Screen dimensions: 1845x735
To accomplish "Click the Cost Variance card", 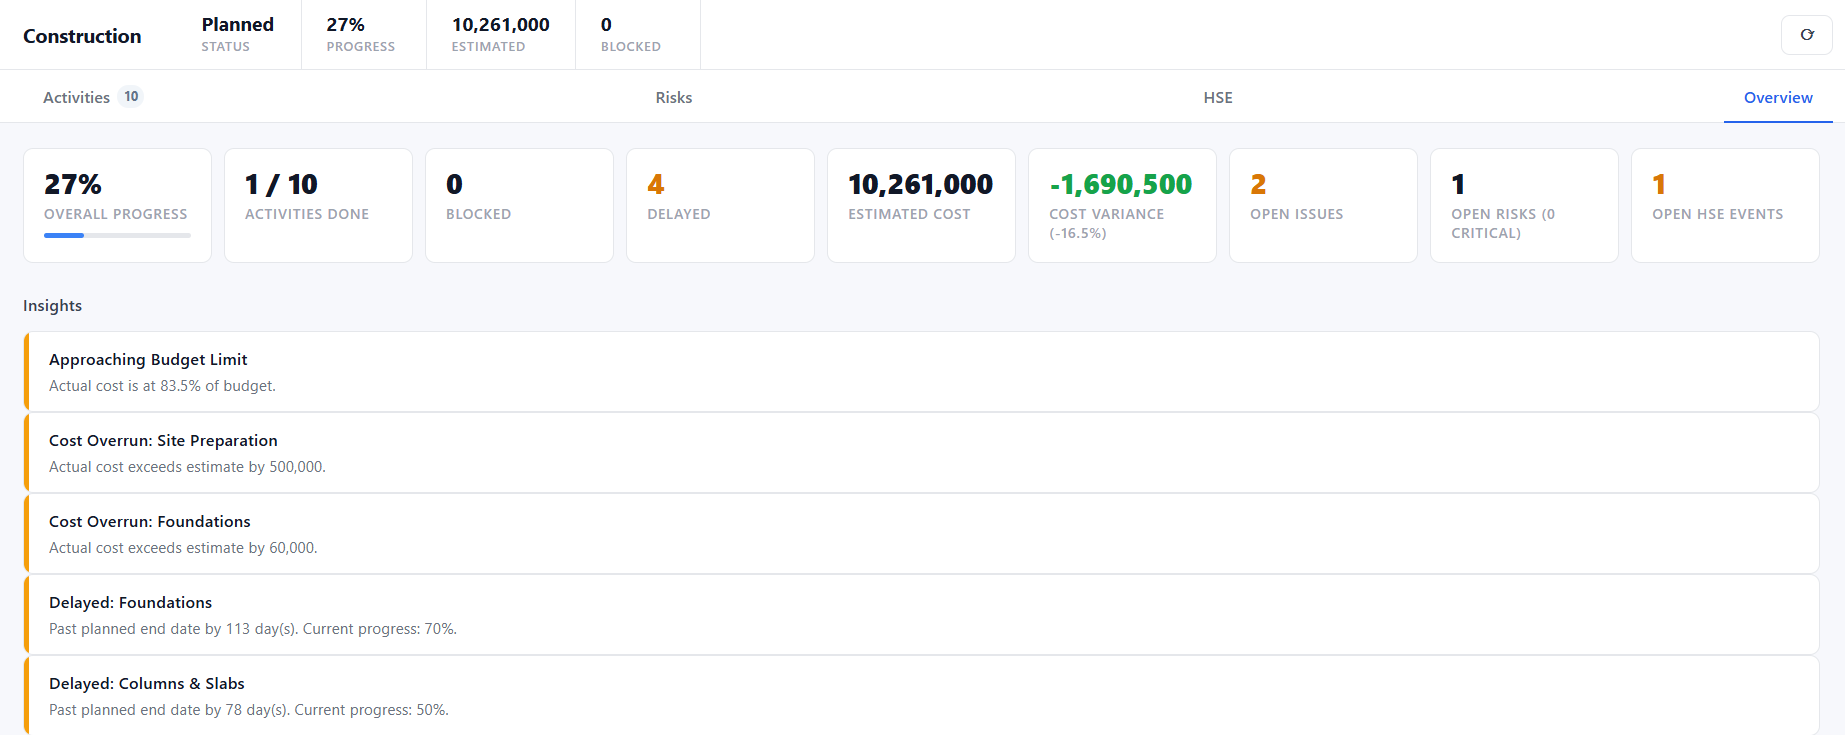I will [1122, 206].
